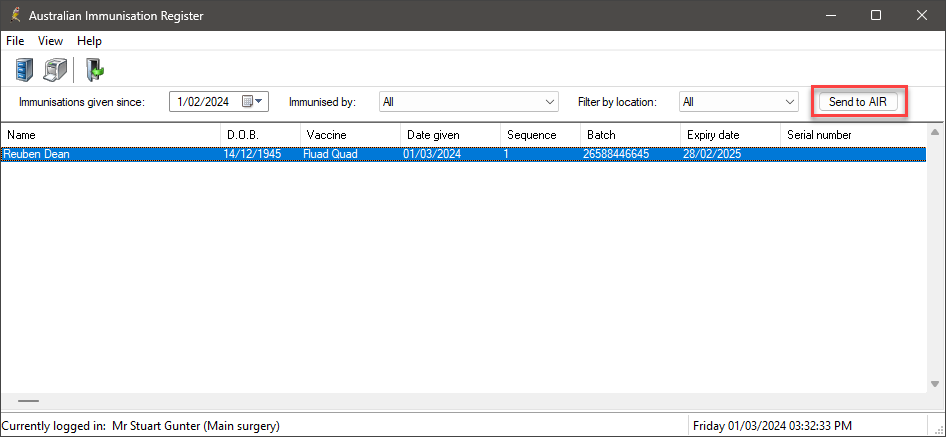Click the 14/12/1945 date of birth cell
The image size is (946, 437).
(252, 154)
